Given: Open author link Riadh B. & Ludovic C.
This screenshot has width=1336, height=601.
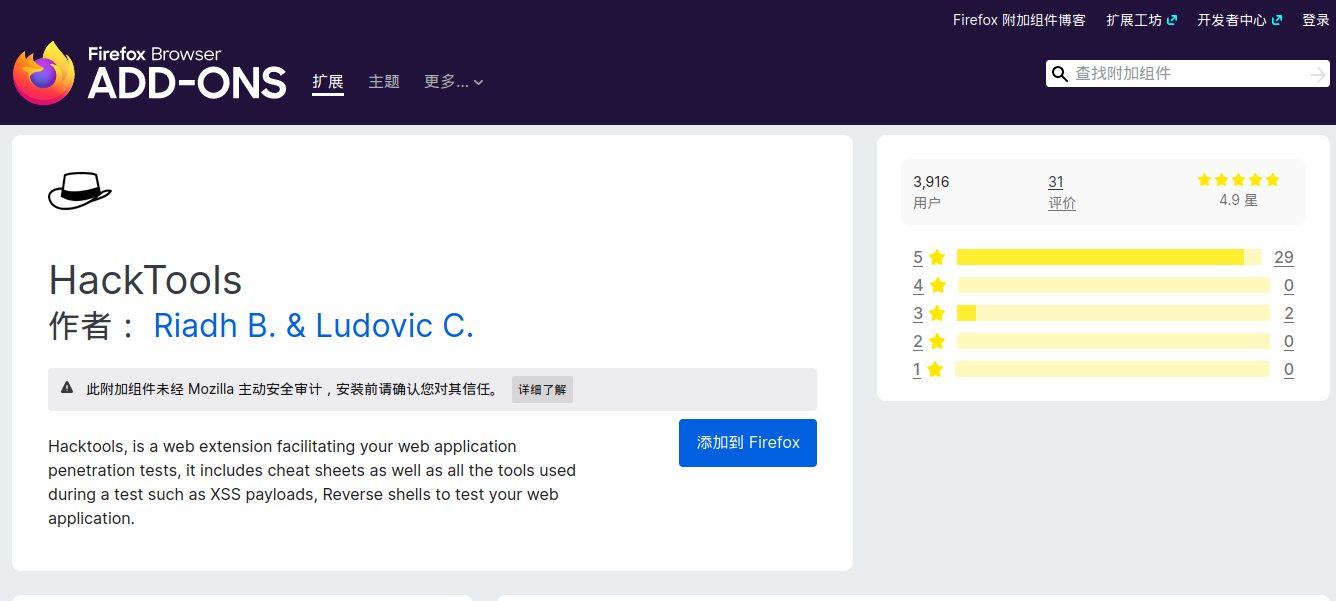Looking at the screenshot, I should 314,326.
